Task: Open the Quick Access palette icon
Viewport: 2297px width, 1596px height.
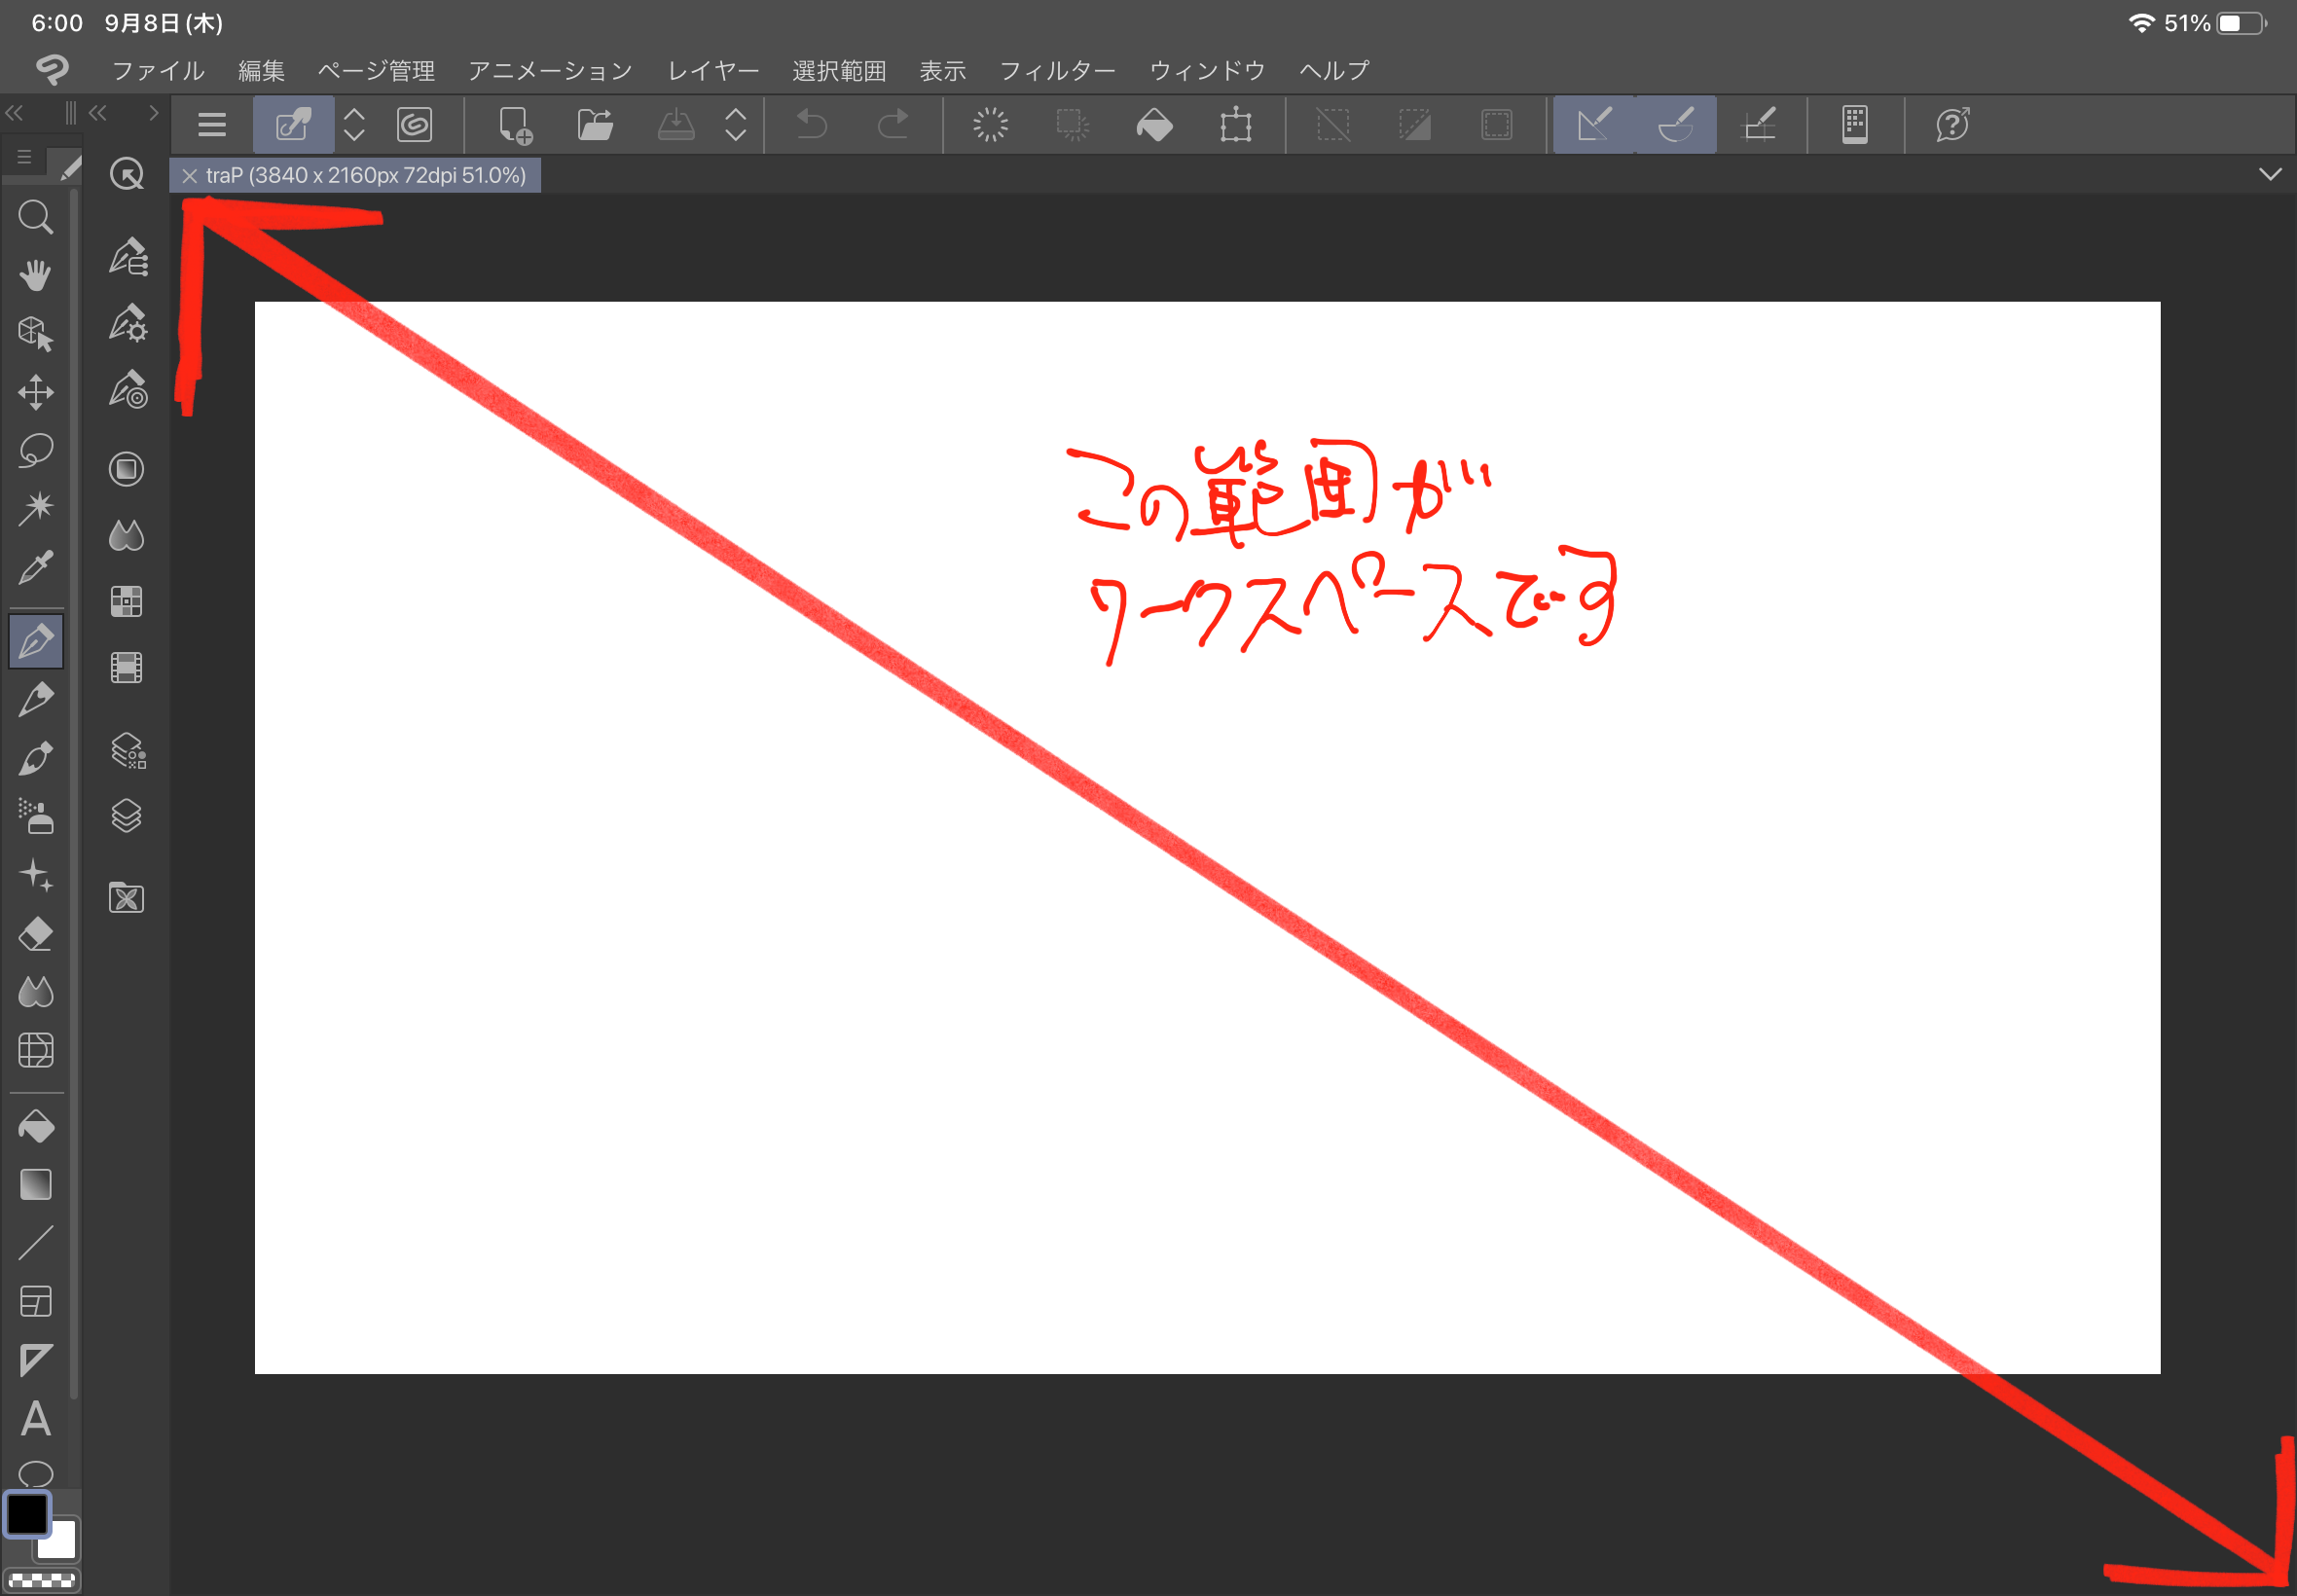Action: pyautogui.click(x=127, y=174)
